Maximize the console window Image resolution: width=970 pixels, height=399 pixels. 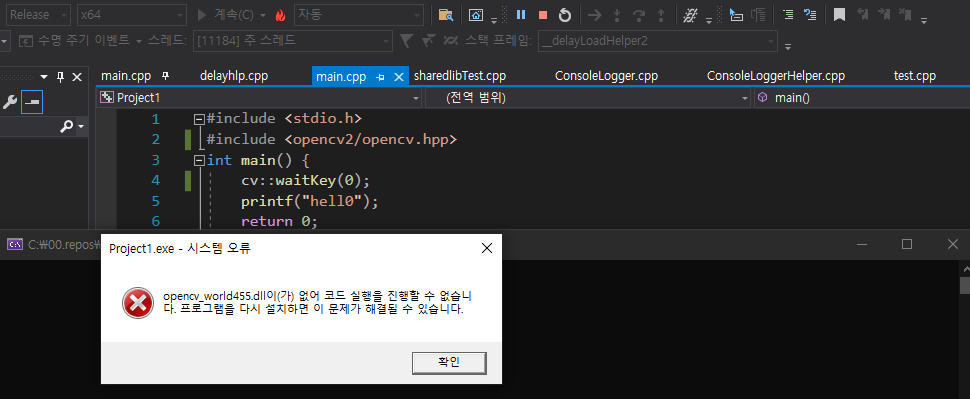click(907, 244)
